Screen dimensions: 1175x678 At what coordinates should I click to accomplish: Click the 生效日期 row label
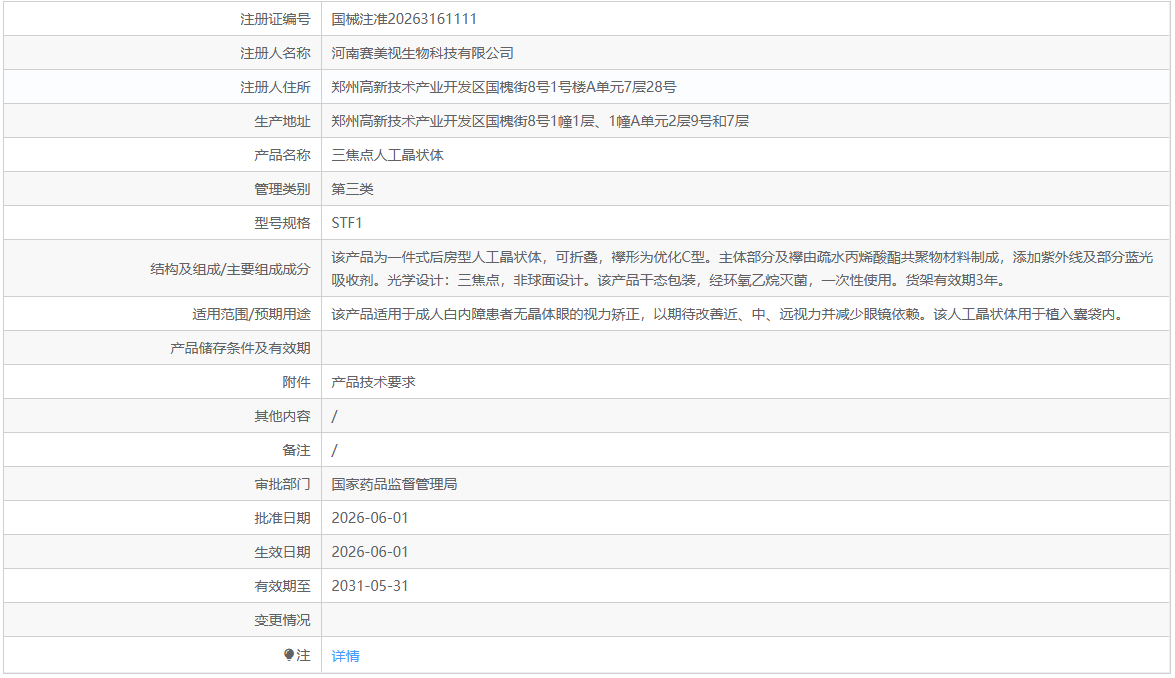pos(282,552)
